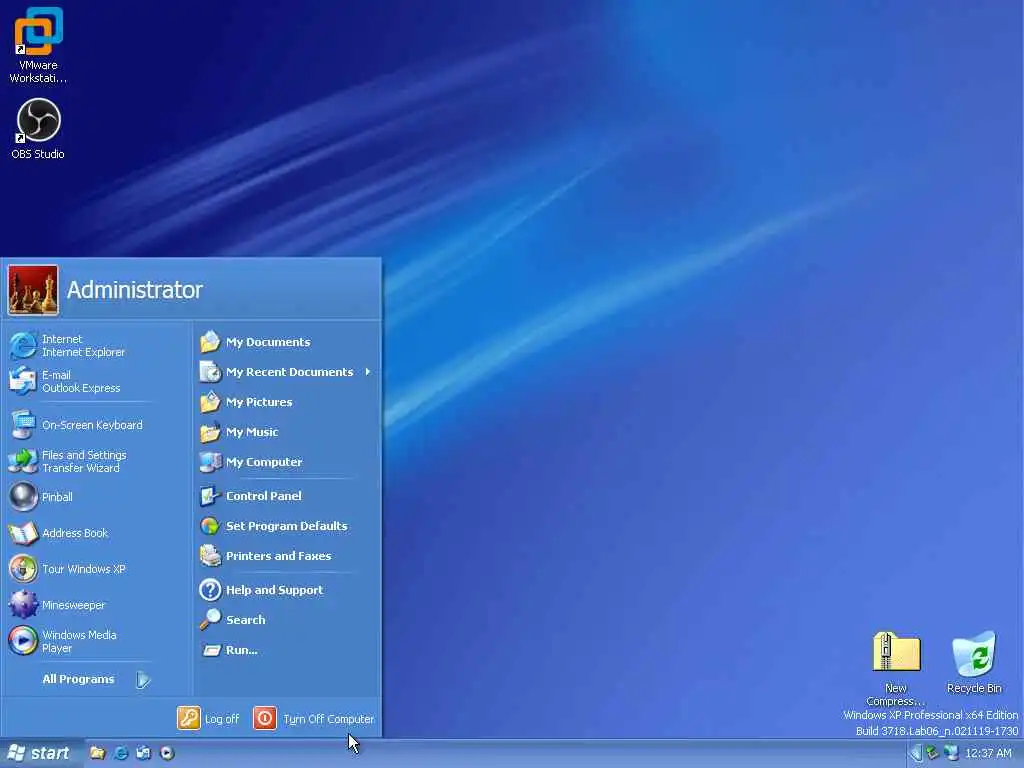Screen dimensions: 1024x768
Task: Click the Administrator chess user picture
Action: (x=33, y=290)
